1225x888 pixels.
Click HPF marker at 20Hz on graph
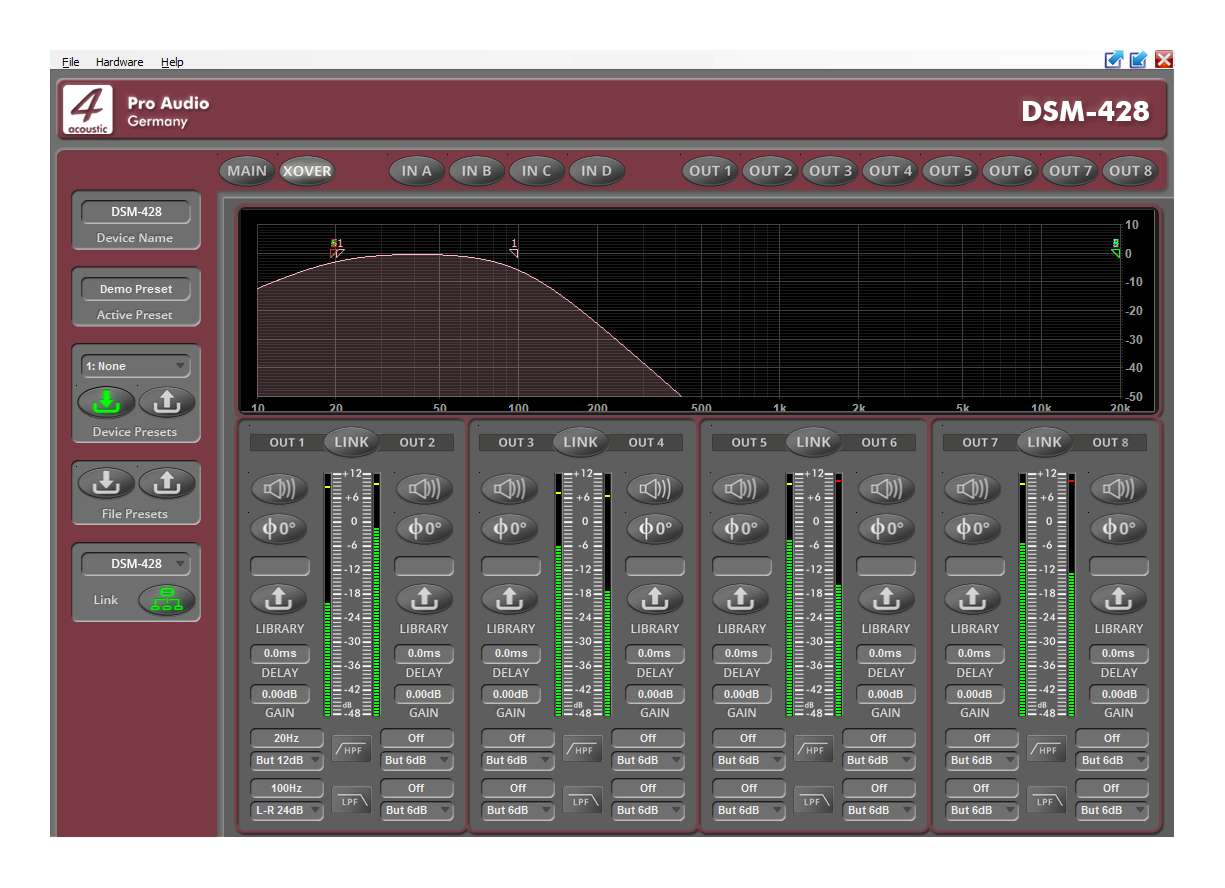(336, 249)
